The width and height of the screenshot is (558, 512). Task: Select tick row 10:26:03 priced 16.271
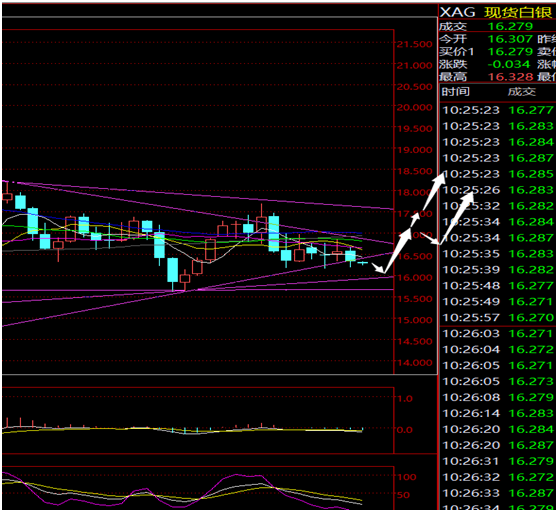pos(498,333)
